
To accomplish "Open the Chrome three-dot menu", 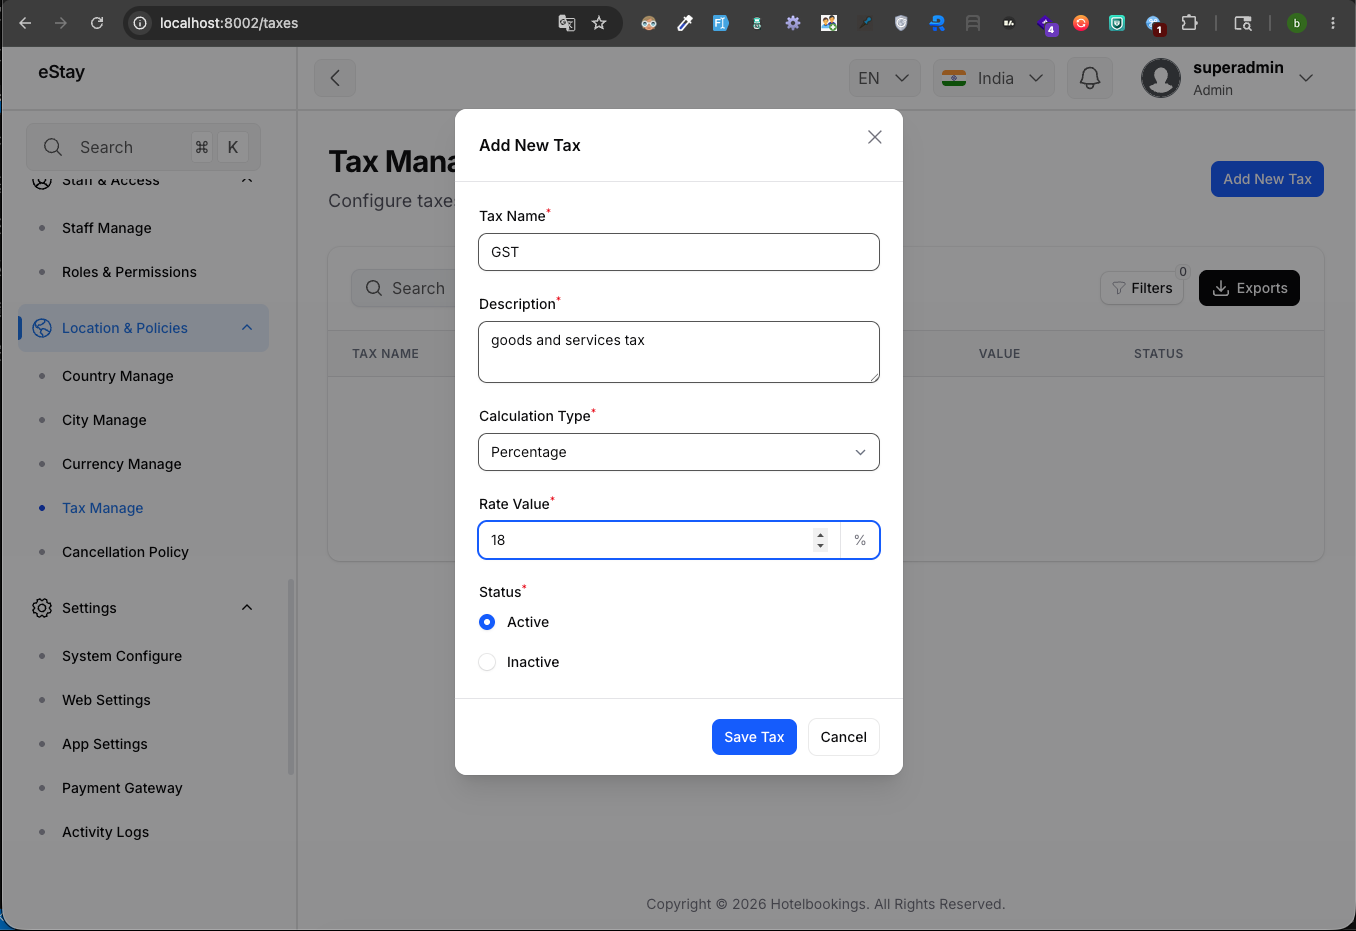I will 1333,23.
